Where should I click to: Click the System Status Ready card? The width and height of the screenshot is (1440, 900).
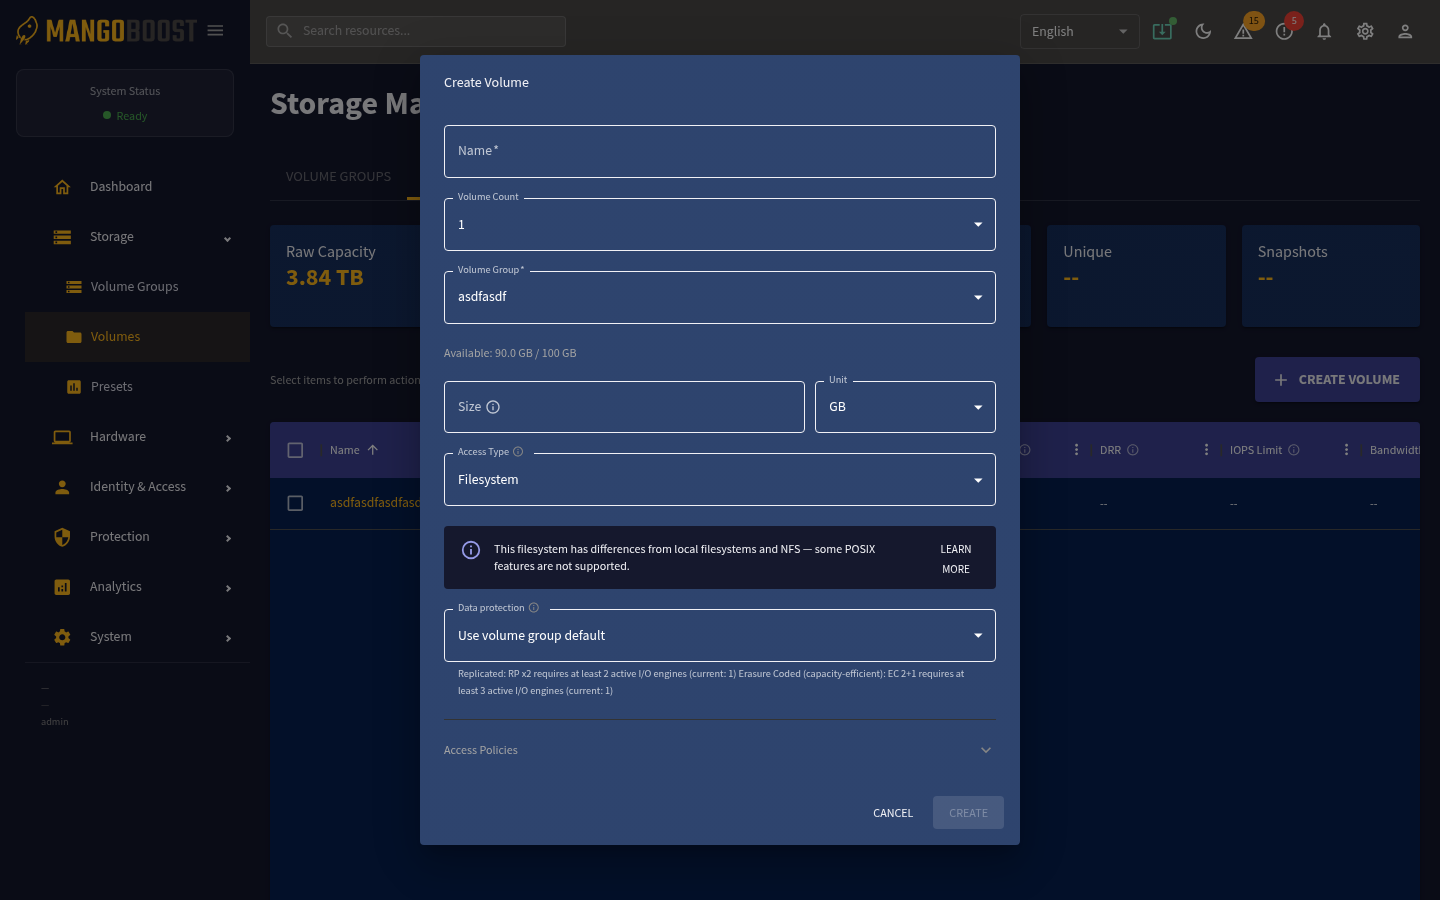125,103
